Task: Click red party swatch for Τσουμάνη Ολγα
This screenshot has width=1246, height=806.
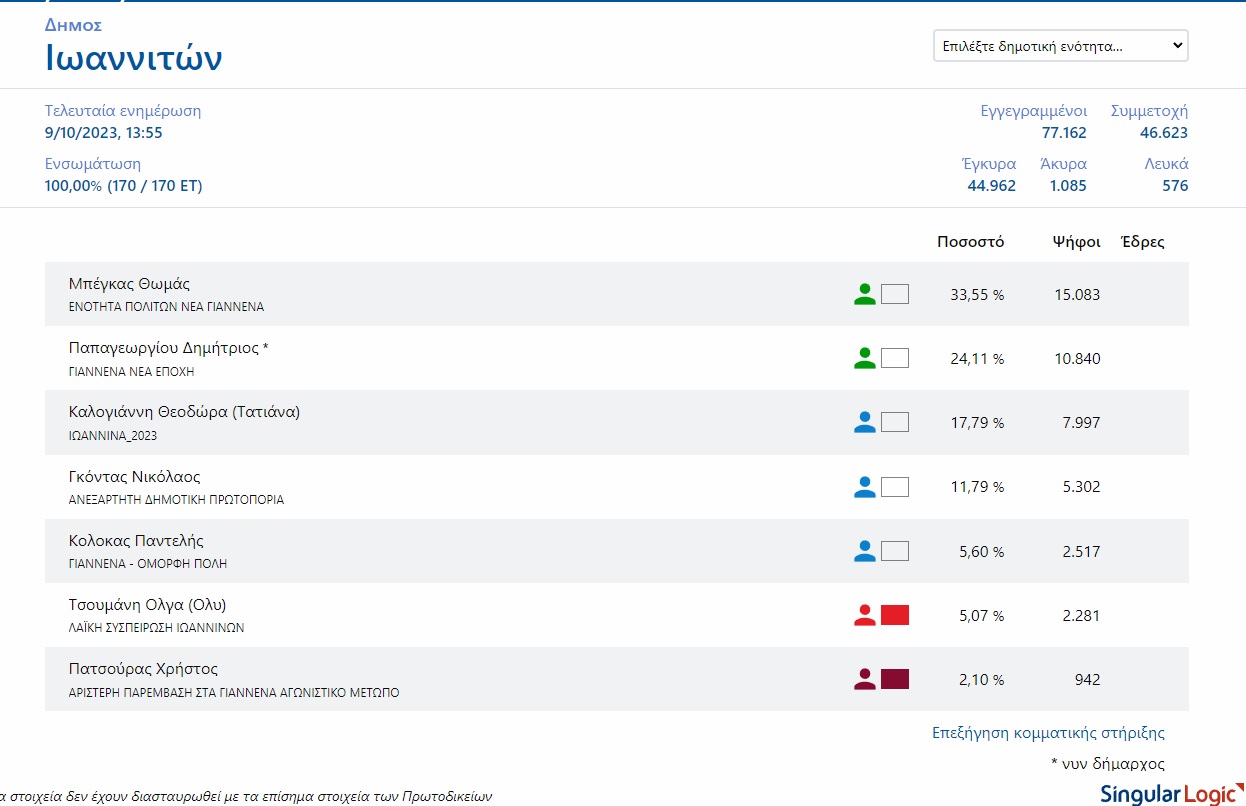Action: tap(895, 615)
